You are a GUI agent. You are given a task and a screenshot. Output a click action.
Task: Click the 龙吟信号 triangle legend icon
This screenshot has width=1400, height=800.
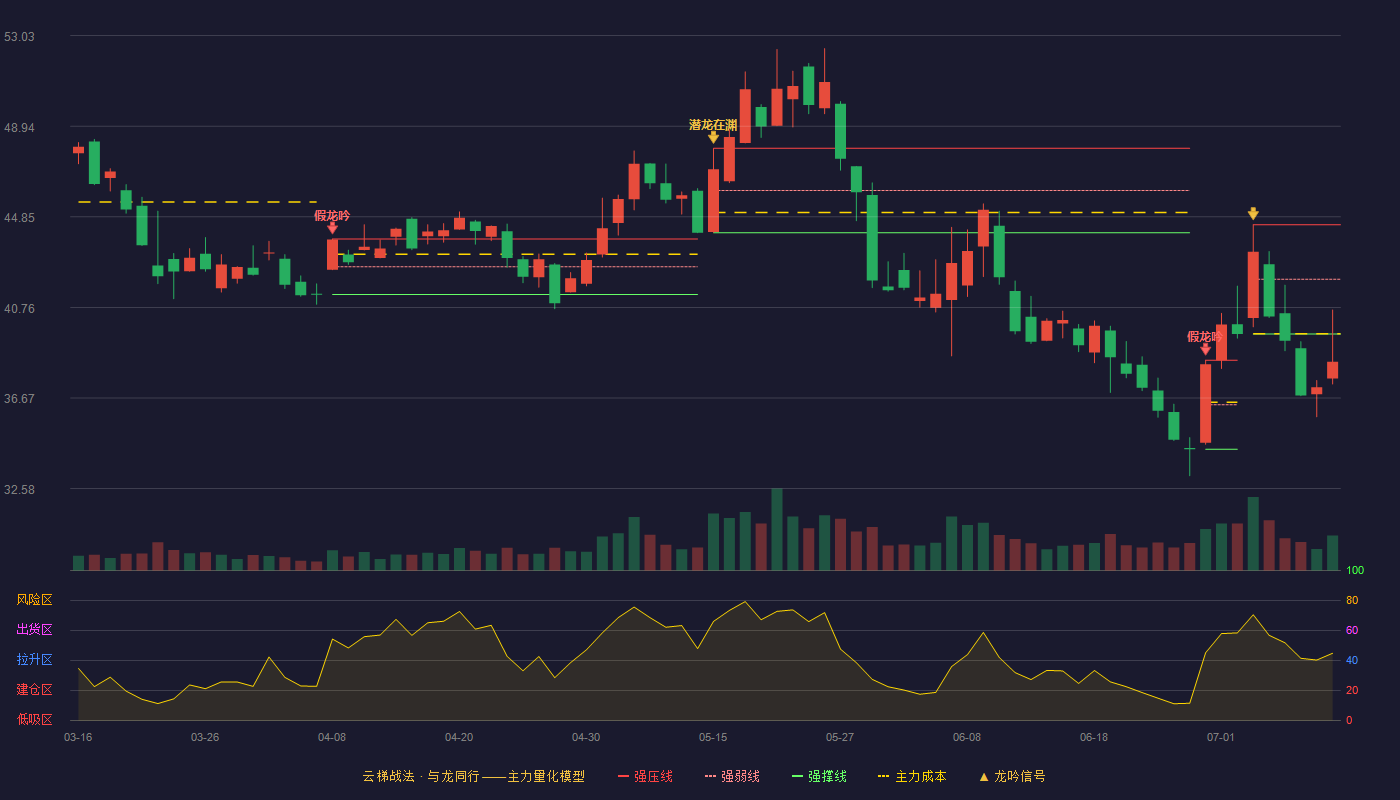pyautogui.click(x=984, y=776)
